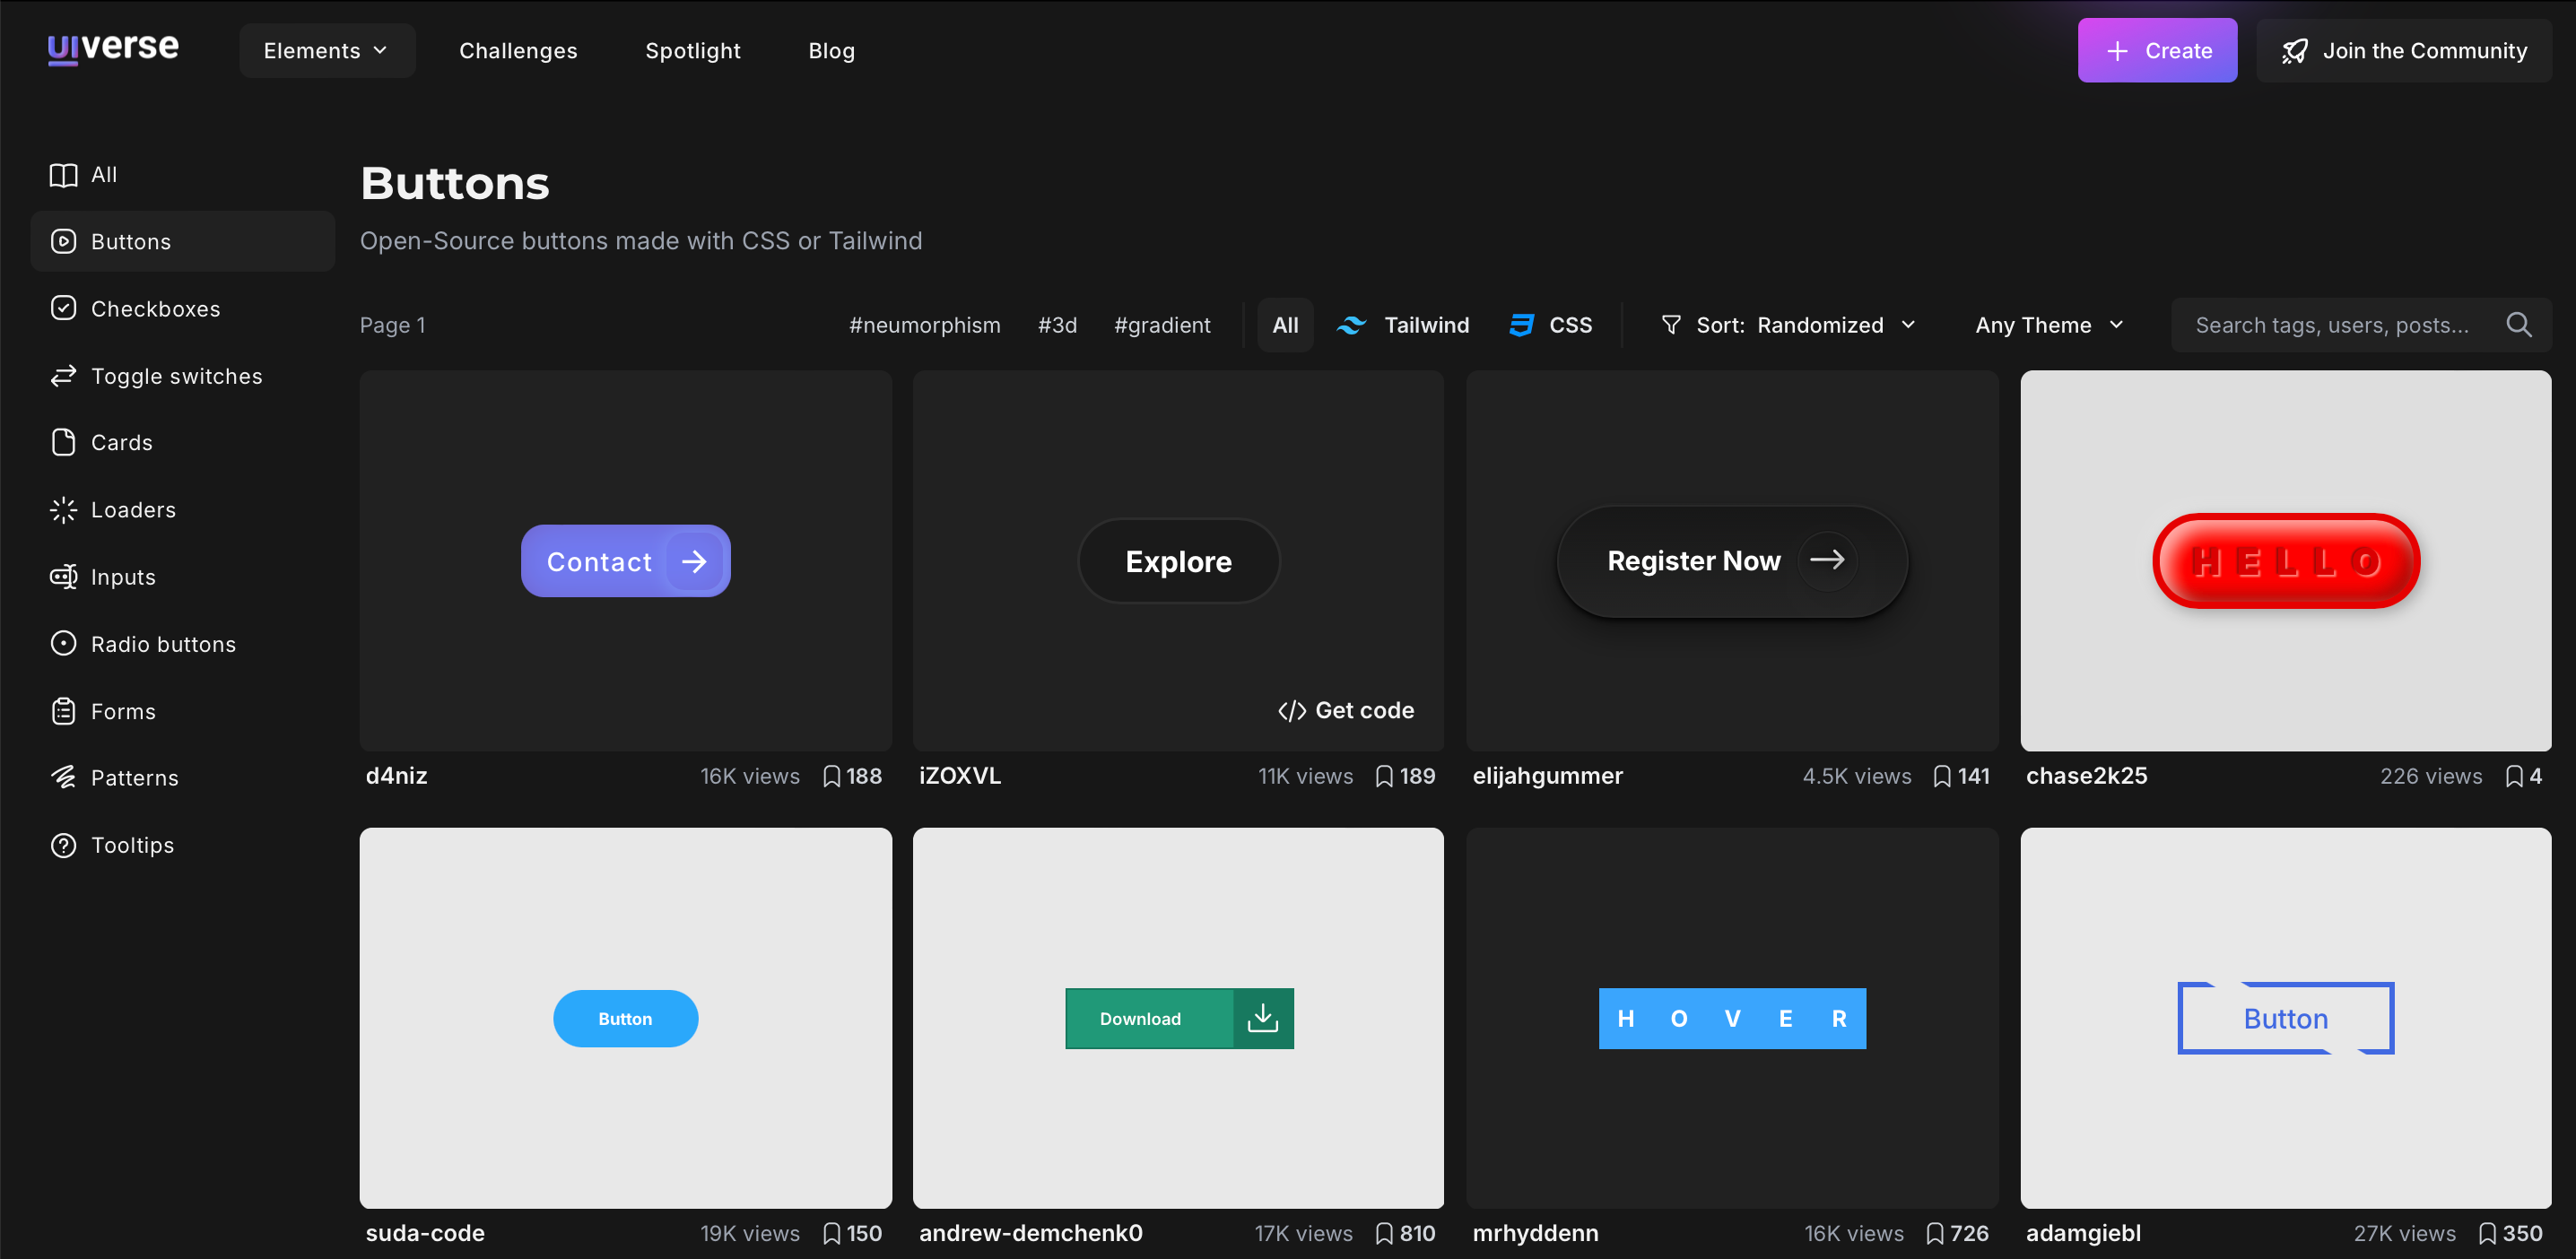Open Spotlight page
2576x1259 pixels.
click(692, 51)
